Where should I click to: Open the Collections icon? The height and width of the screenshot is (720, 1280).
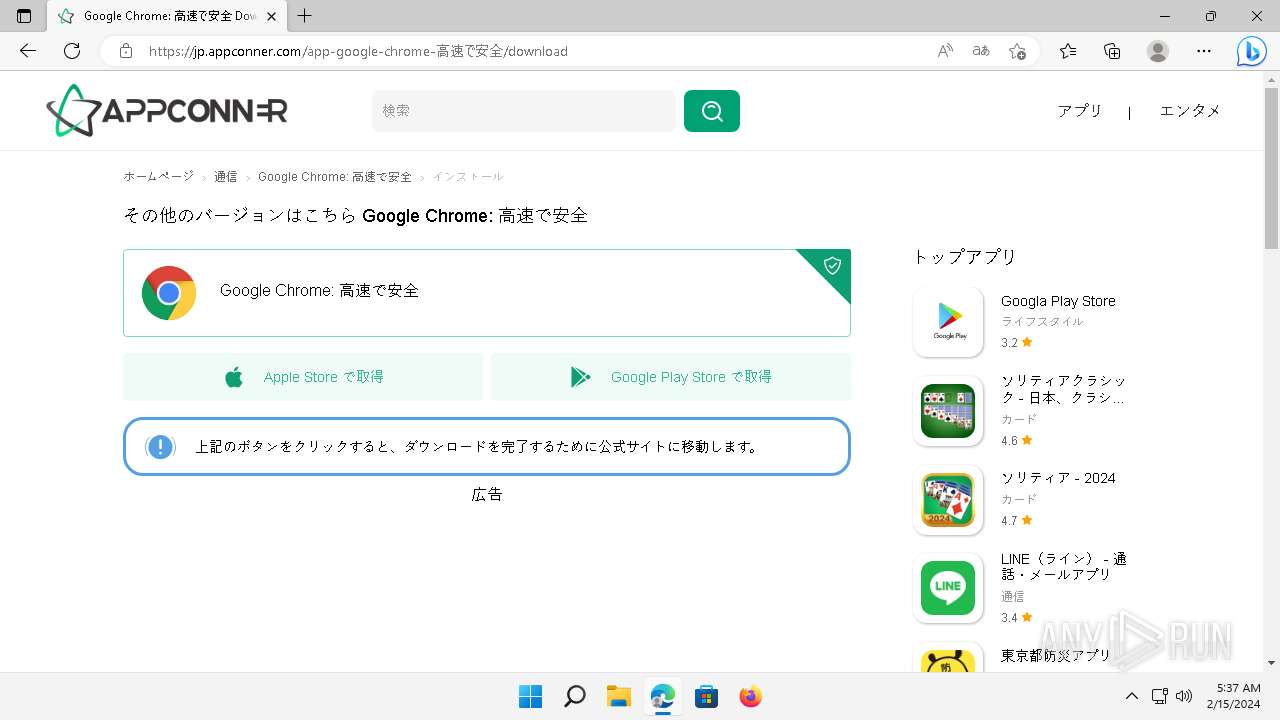pos(1112,51)
